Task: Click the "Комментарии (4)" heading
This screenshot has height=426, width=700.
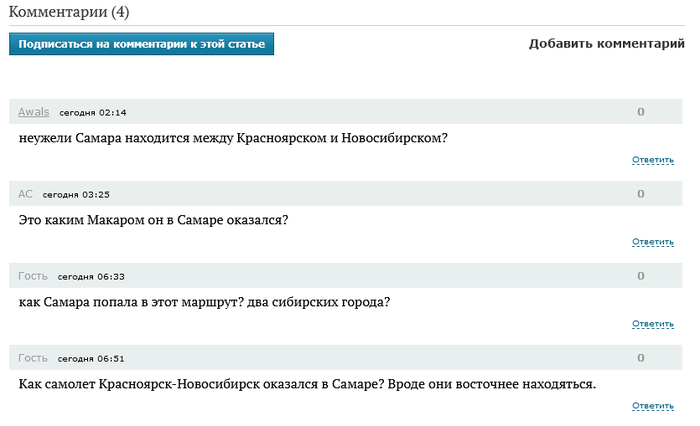Action: coord(76,12)
